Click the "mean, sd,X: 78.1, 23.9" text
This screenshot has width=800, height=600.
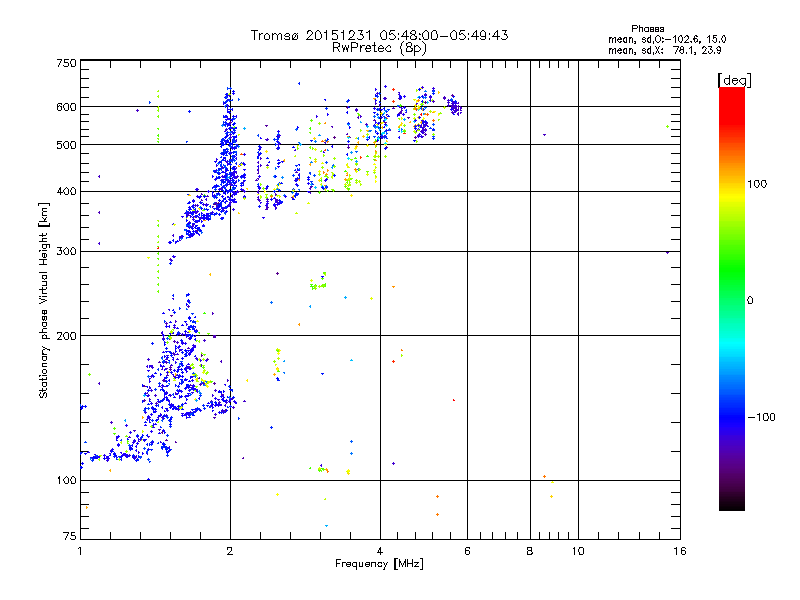[664, 51]
